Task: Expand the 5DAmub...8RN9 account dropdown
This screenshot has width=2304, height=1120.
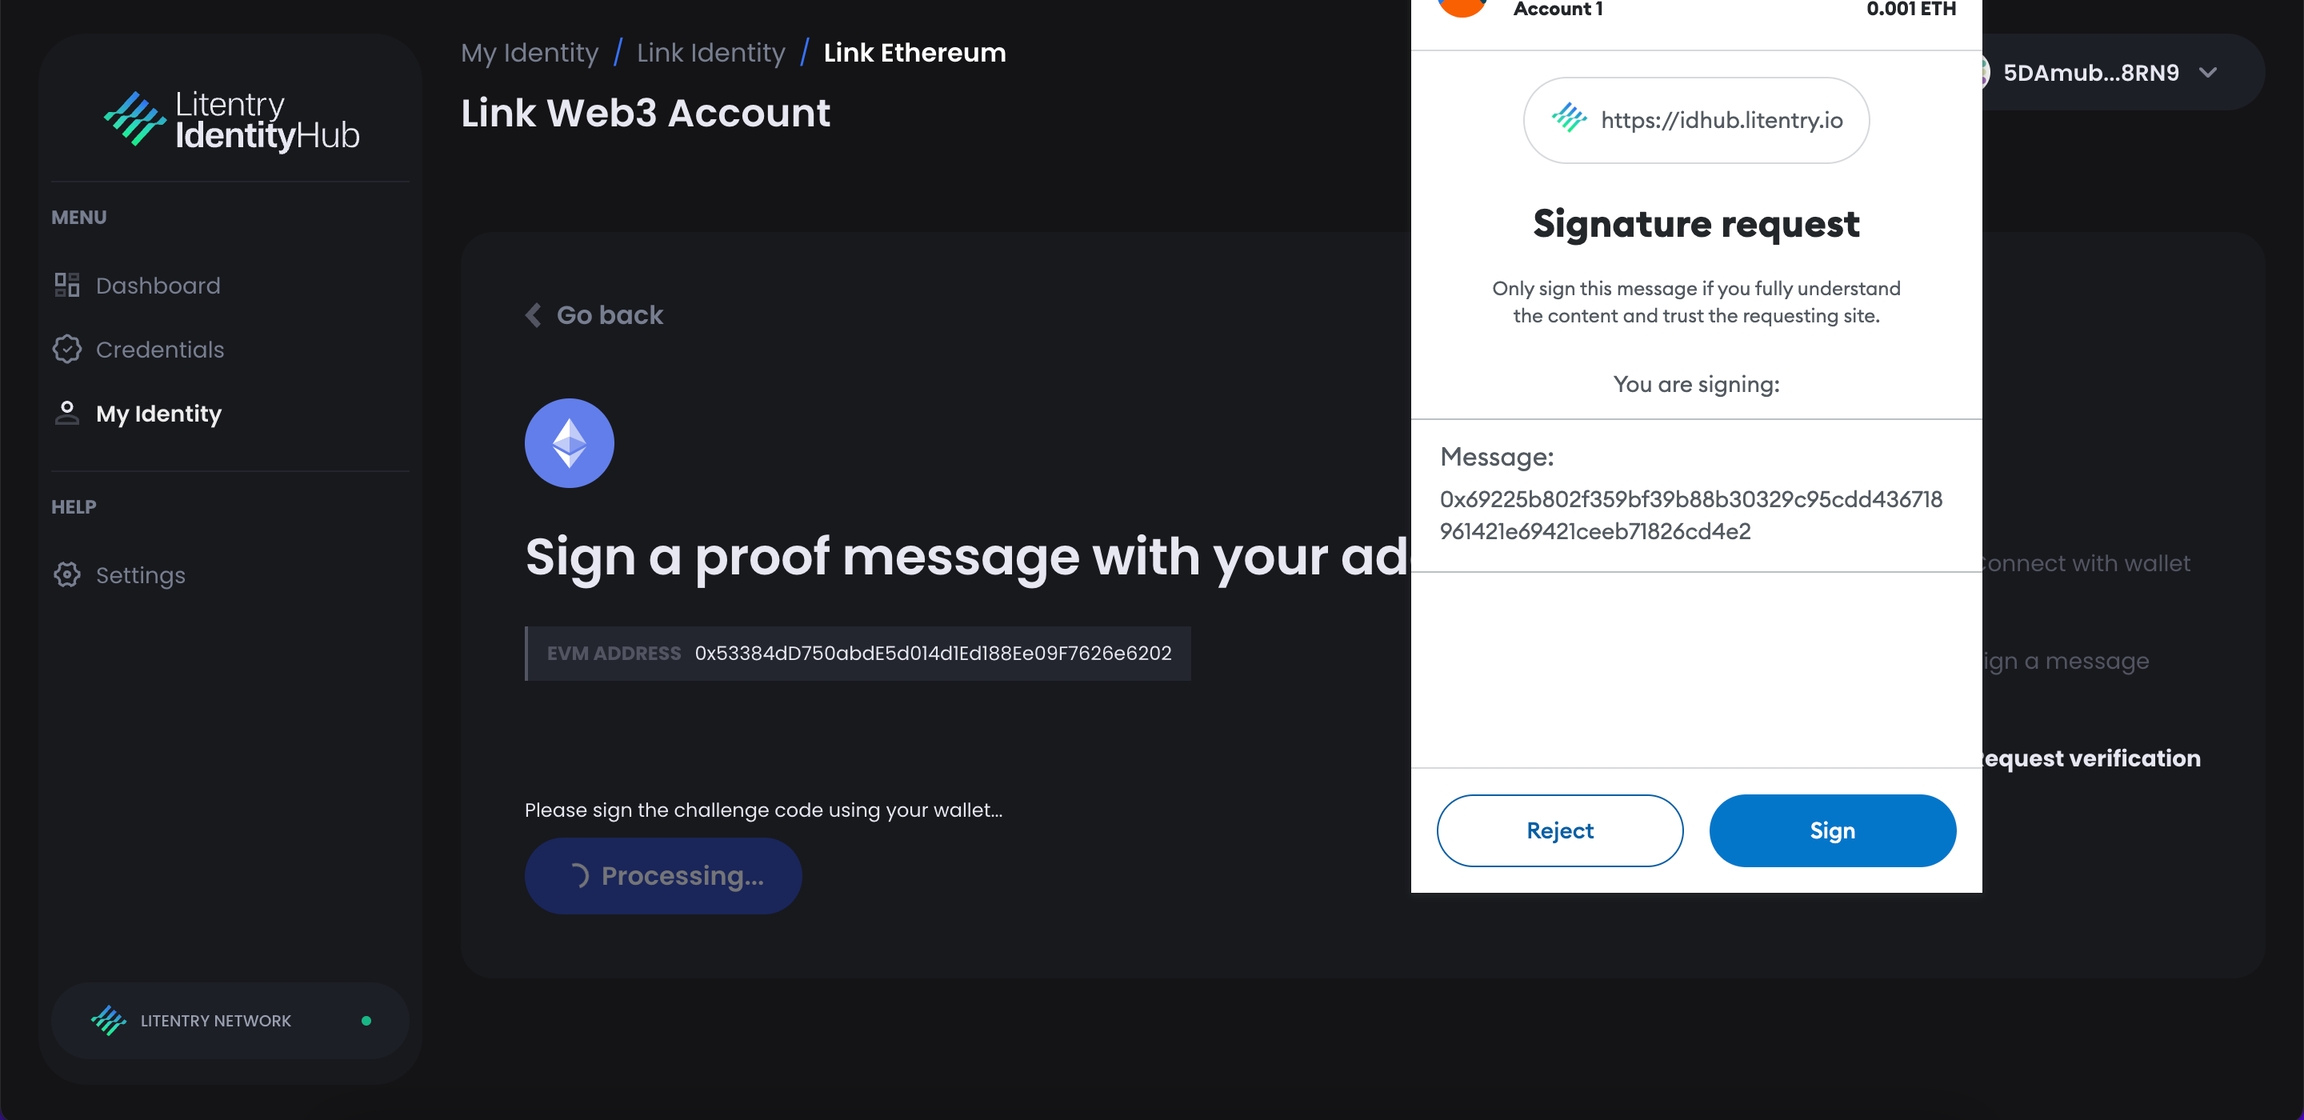Action: pos(2208,72)
